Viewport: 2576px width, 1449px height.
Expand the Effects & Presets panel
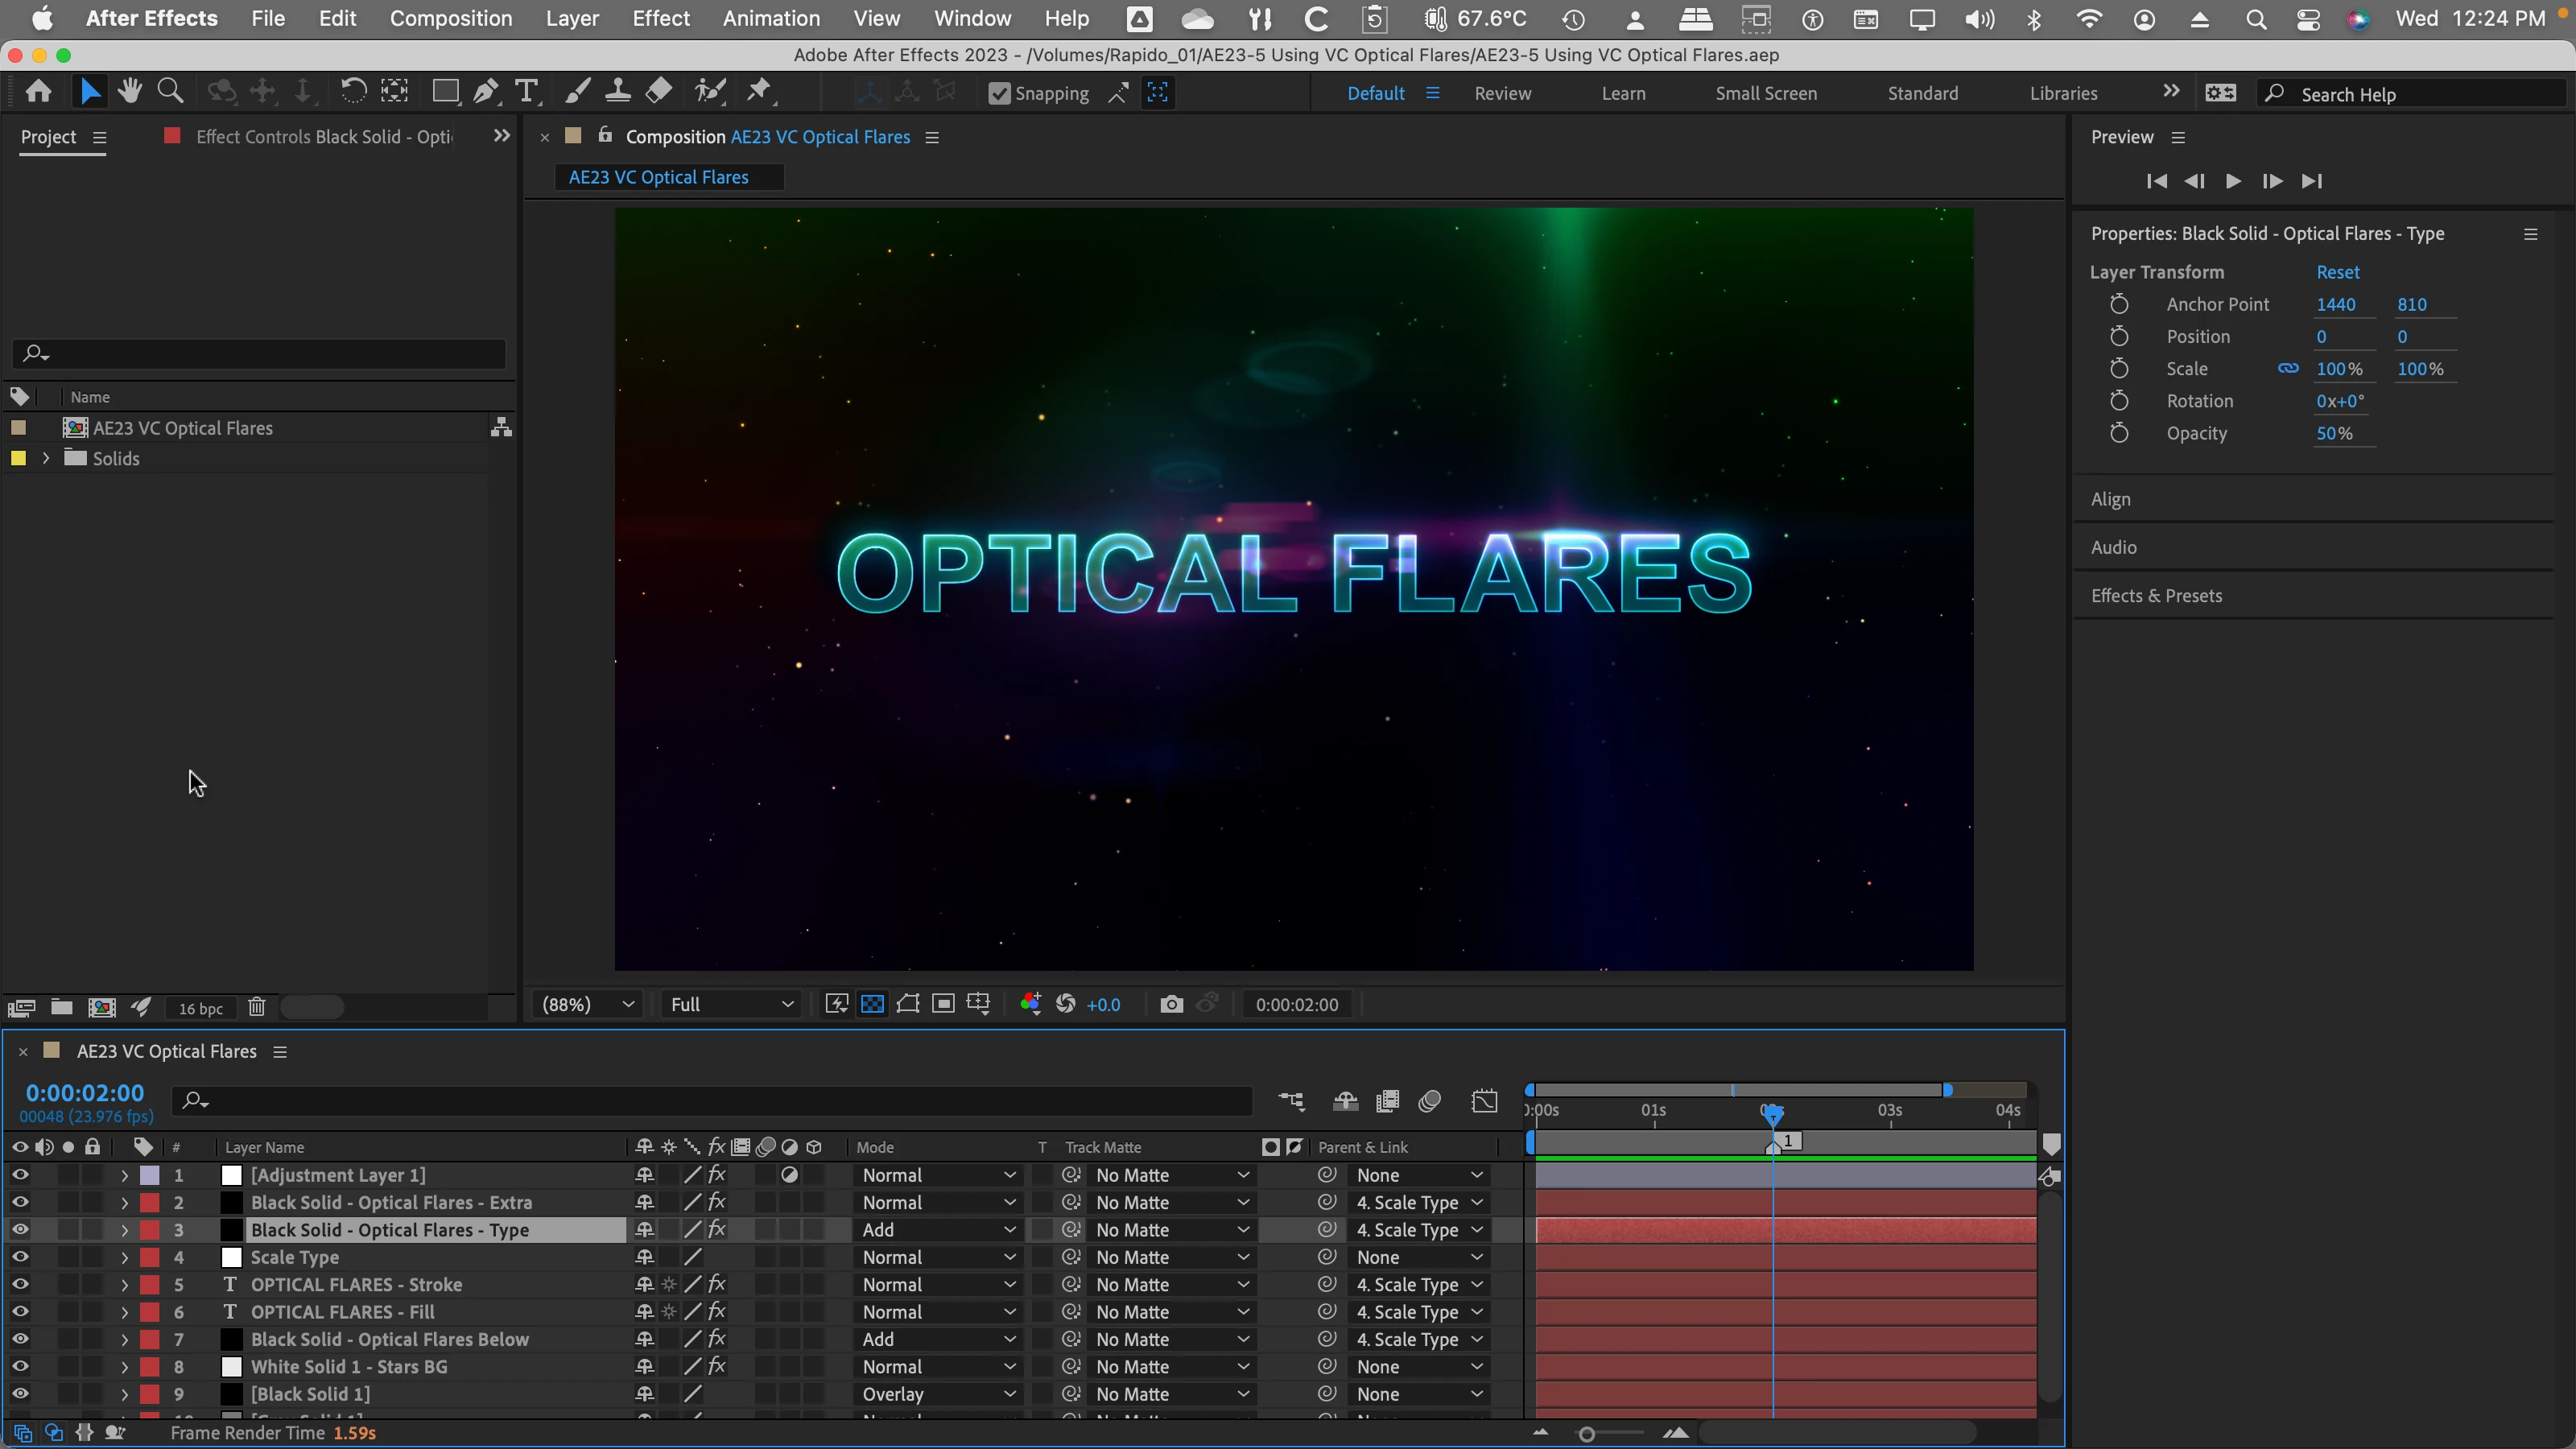pos(2156,596)
